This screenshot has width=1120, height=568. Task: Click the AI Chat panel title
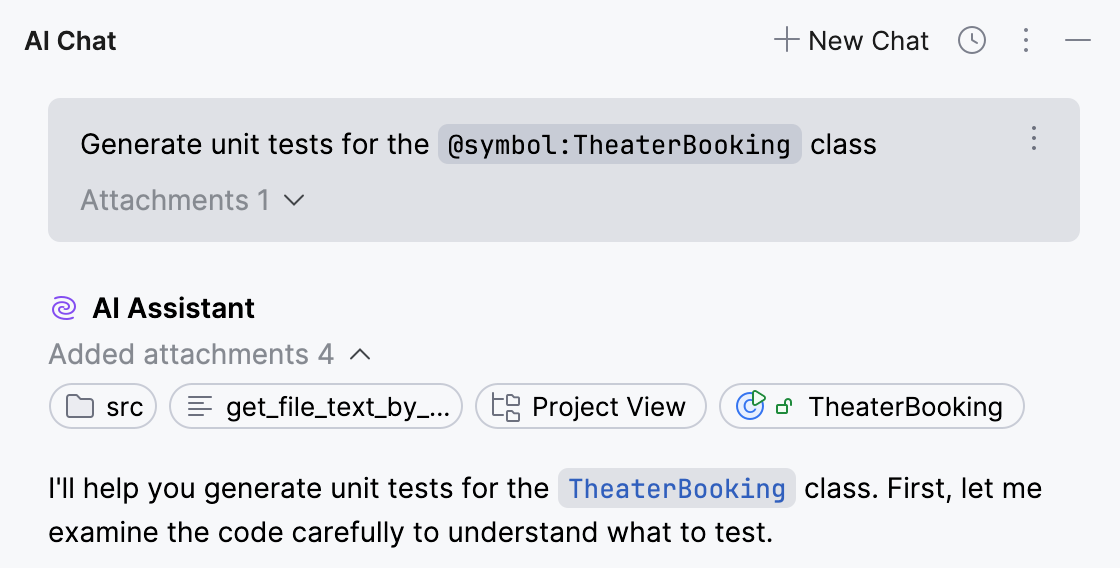coord(70,41)
